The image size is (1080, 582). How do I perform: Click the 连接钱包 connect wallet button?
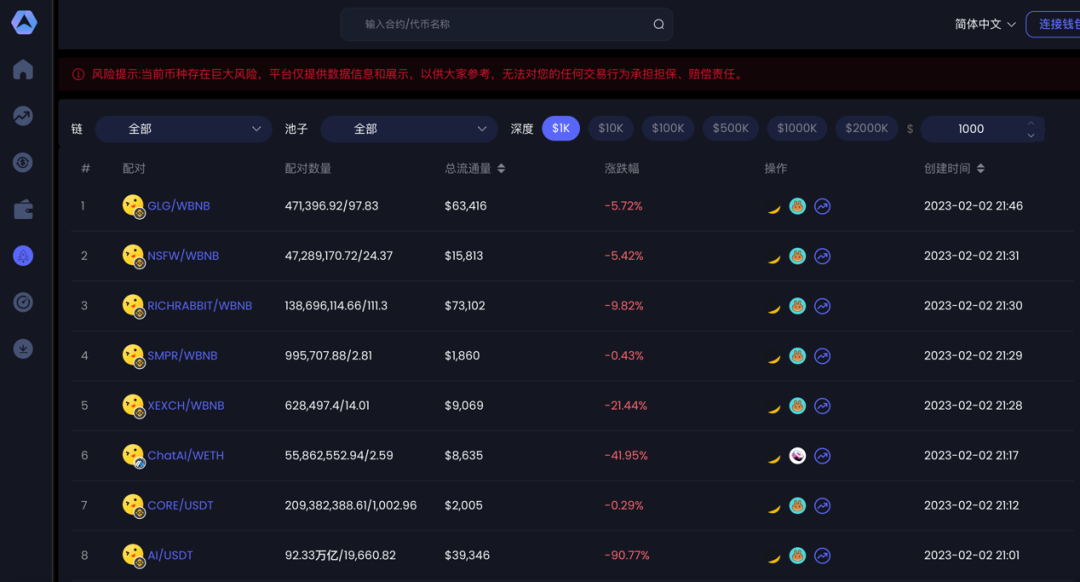pos(1055,24)
